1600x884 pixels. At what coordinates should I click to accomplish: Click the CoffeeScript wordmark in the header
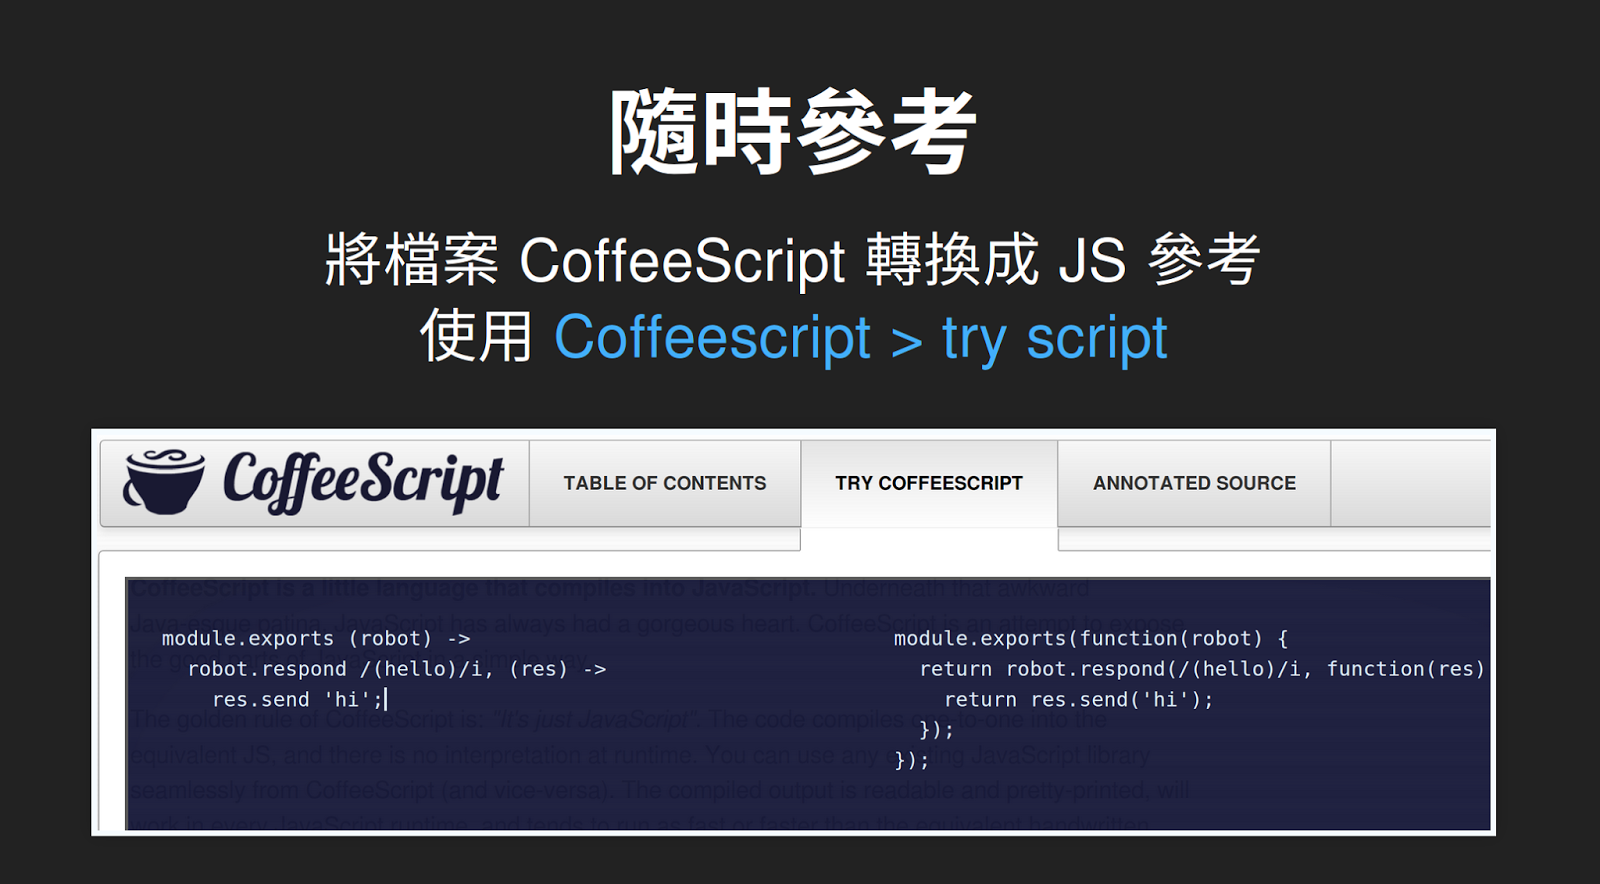pyautogui.click(x=362, y=481)
